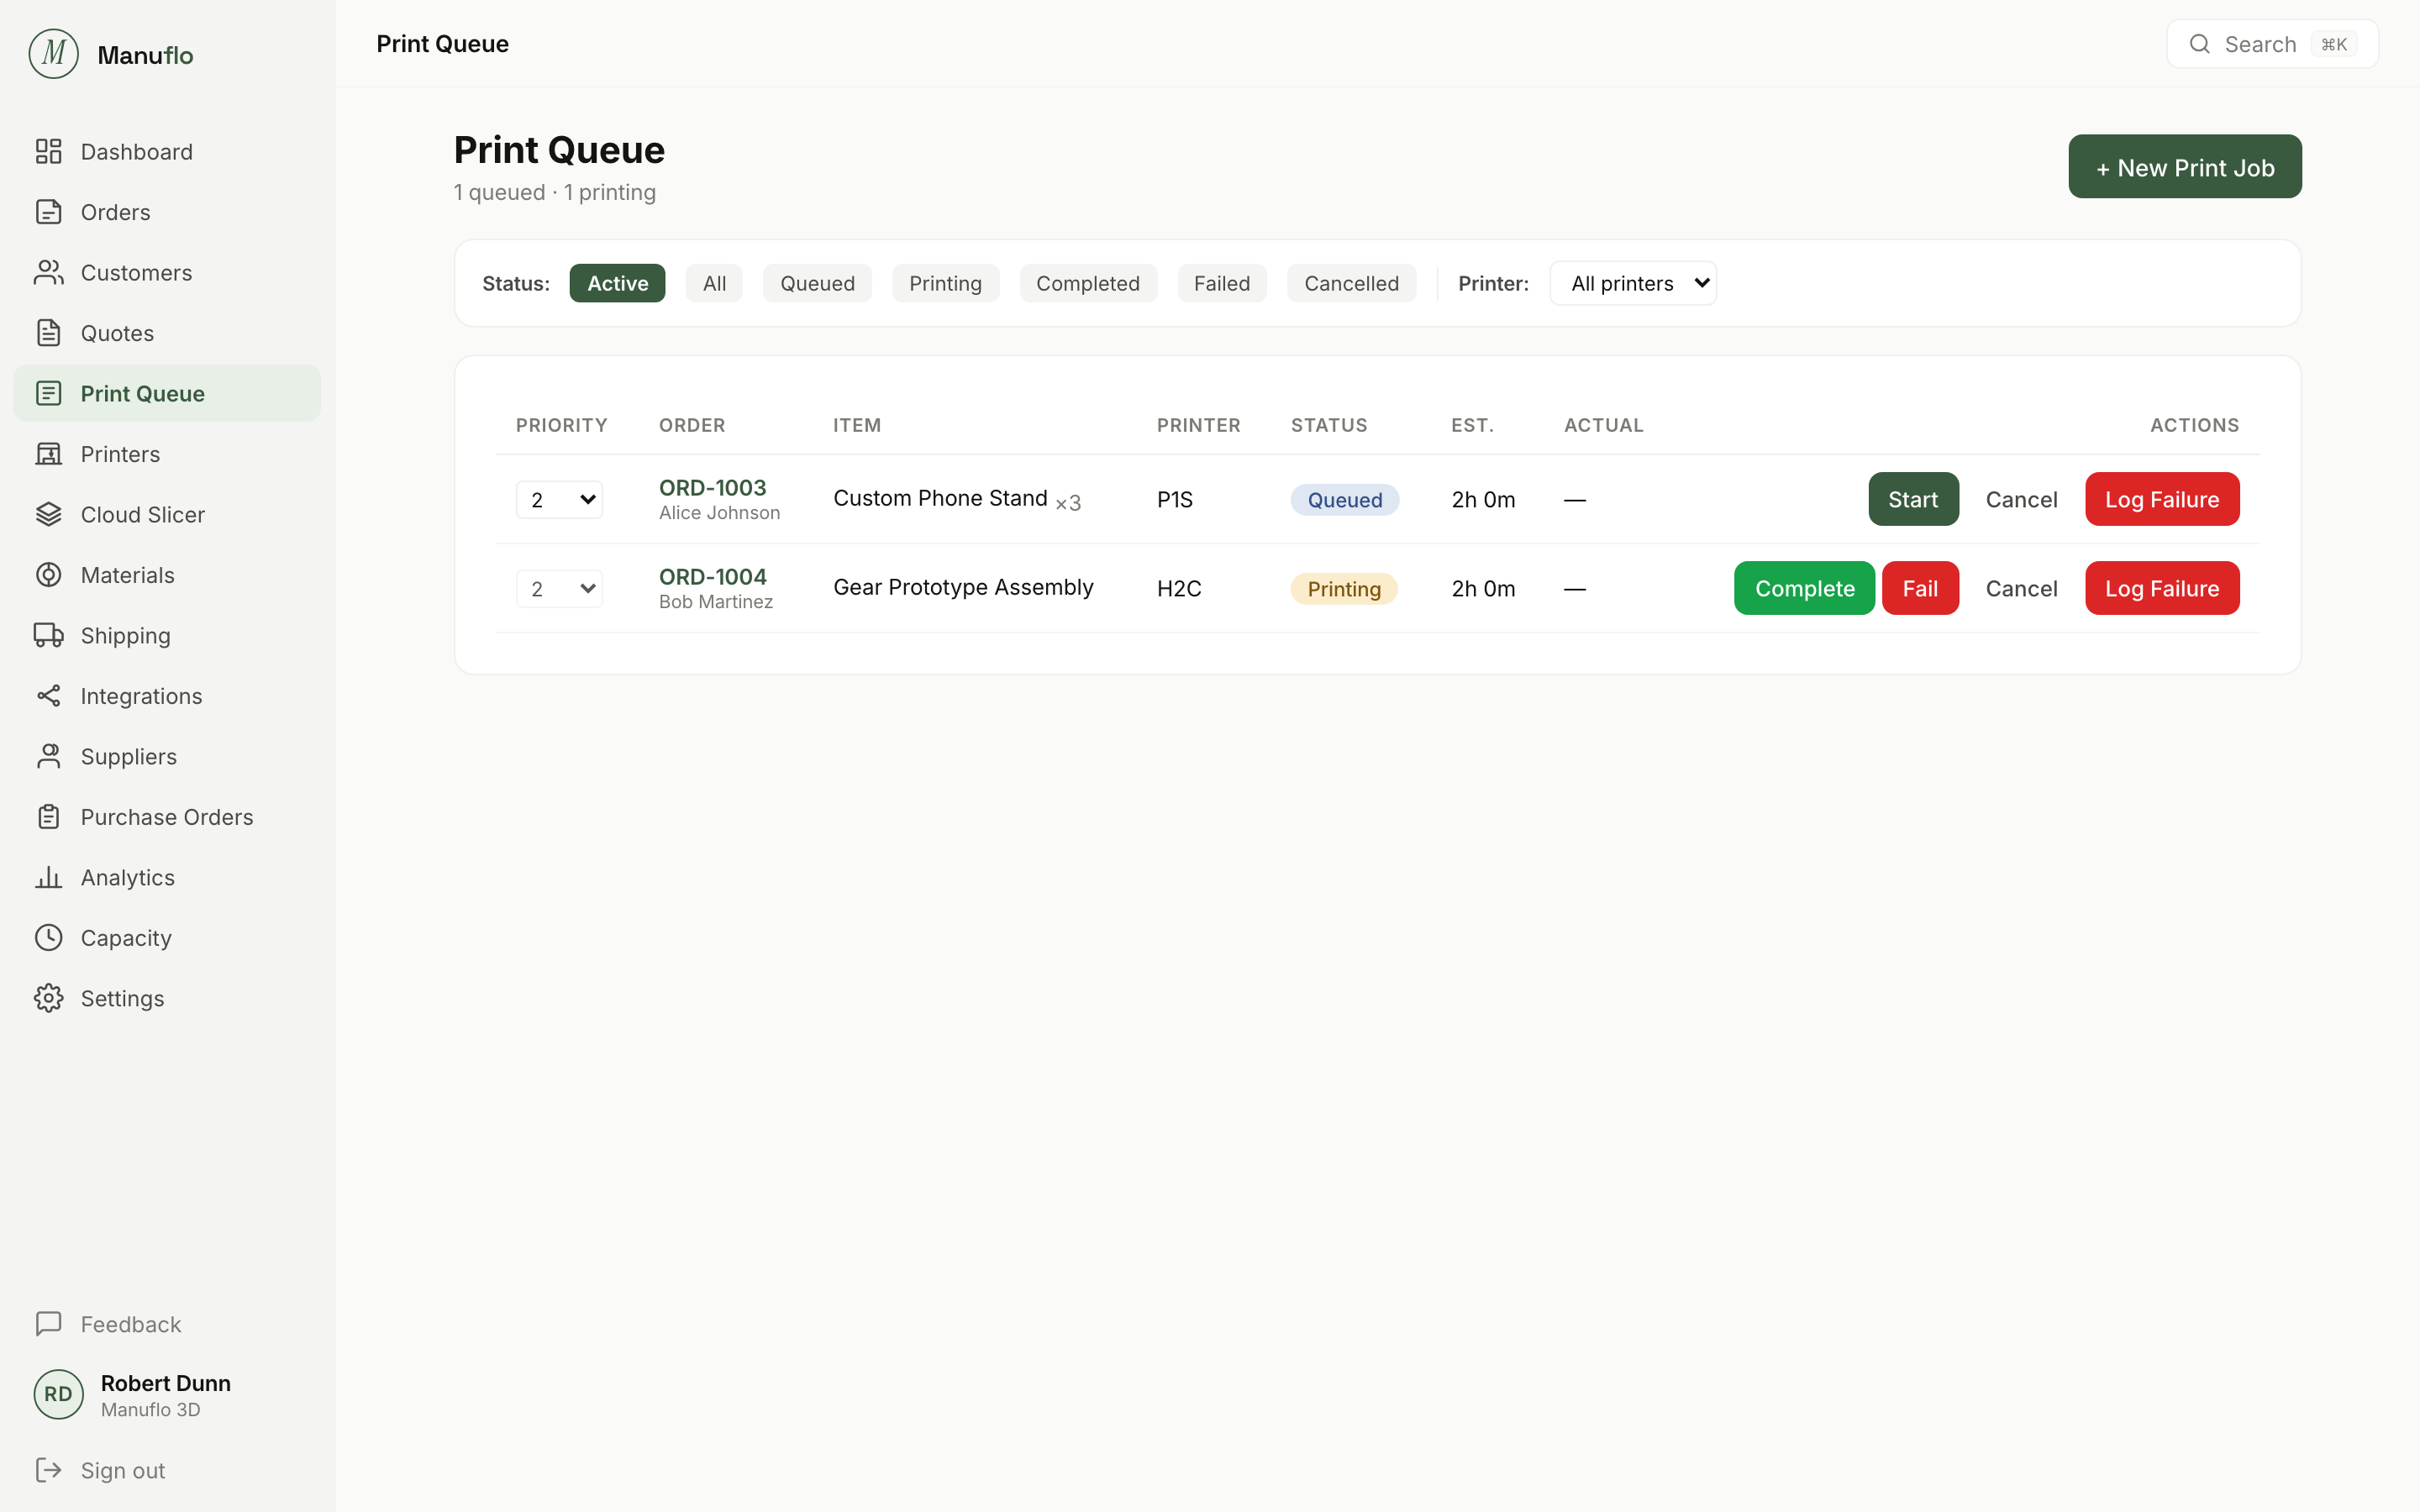This screenshot has height=1512, width=2420.
Task: Click the Priority column header
Action: point(561,425)
